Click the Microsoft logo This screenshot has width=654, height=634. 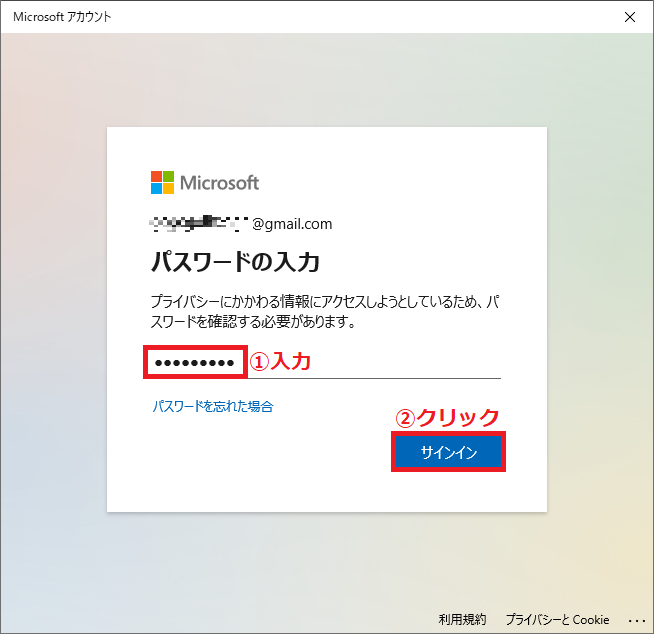(x=205, y=182)
